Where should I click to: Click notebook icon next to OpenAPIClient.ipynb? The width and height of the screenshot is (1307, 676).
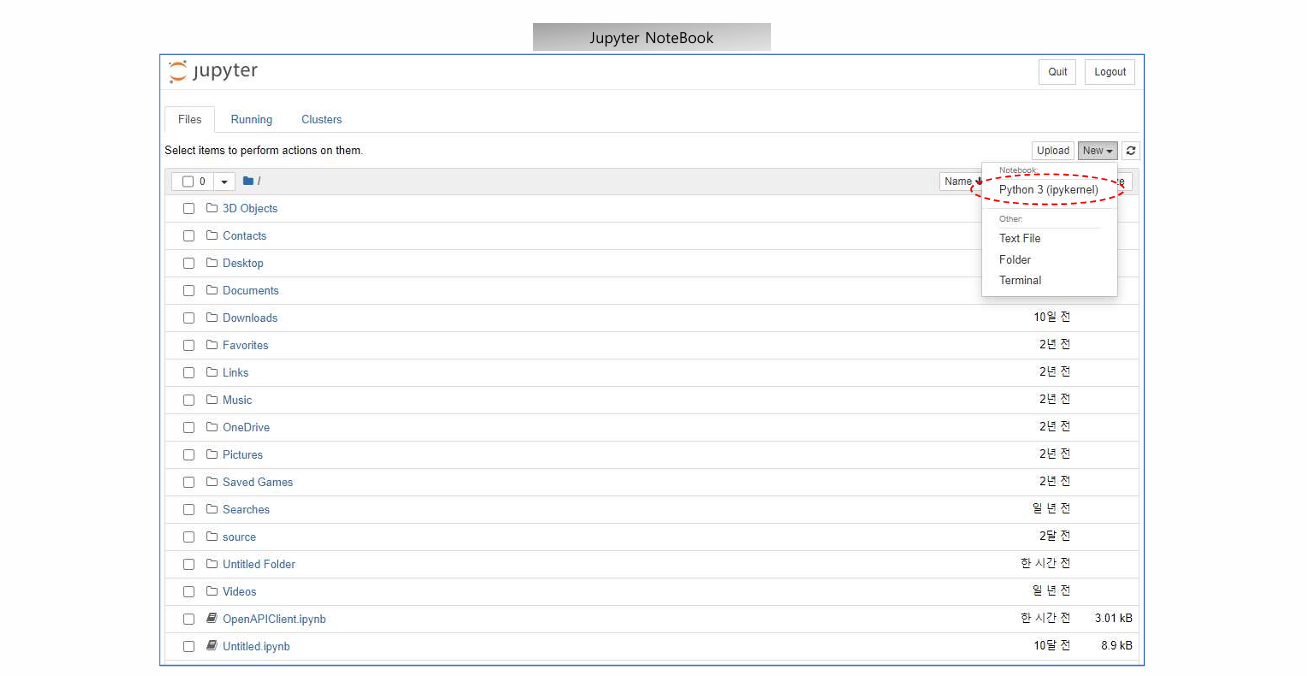(212, 619)
